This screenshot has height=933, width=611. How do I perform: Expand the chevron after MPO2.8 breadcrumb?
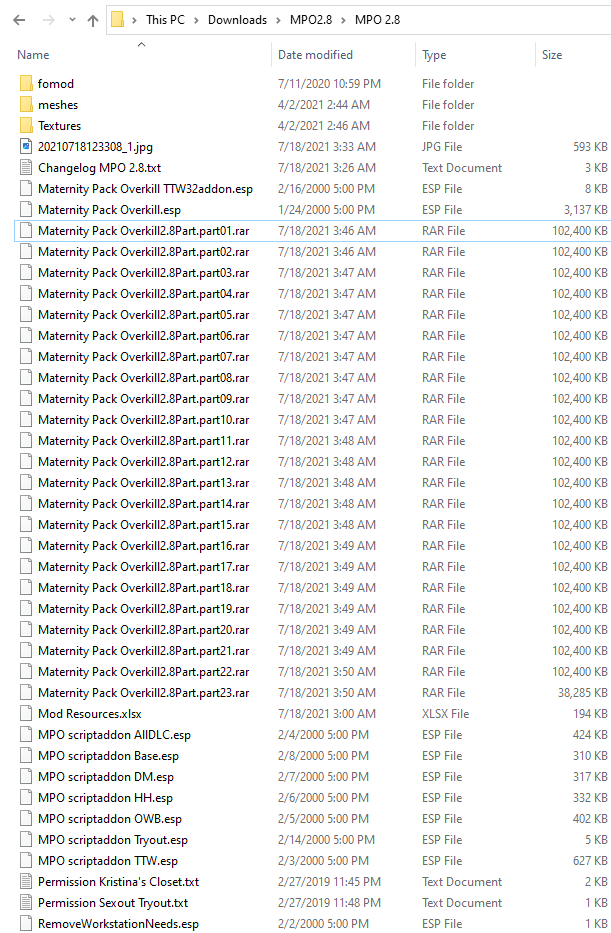coord(343,20)
